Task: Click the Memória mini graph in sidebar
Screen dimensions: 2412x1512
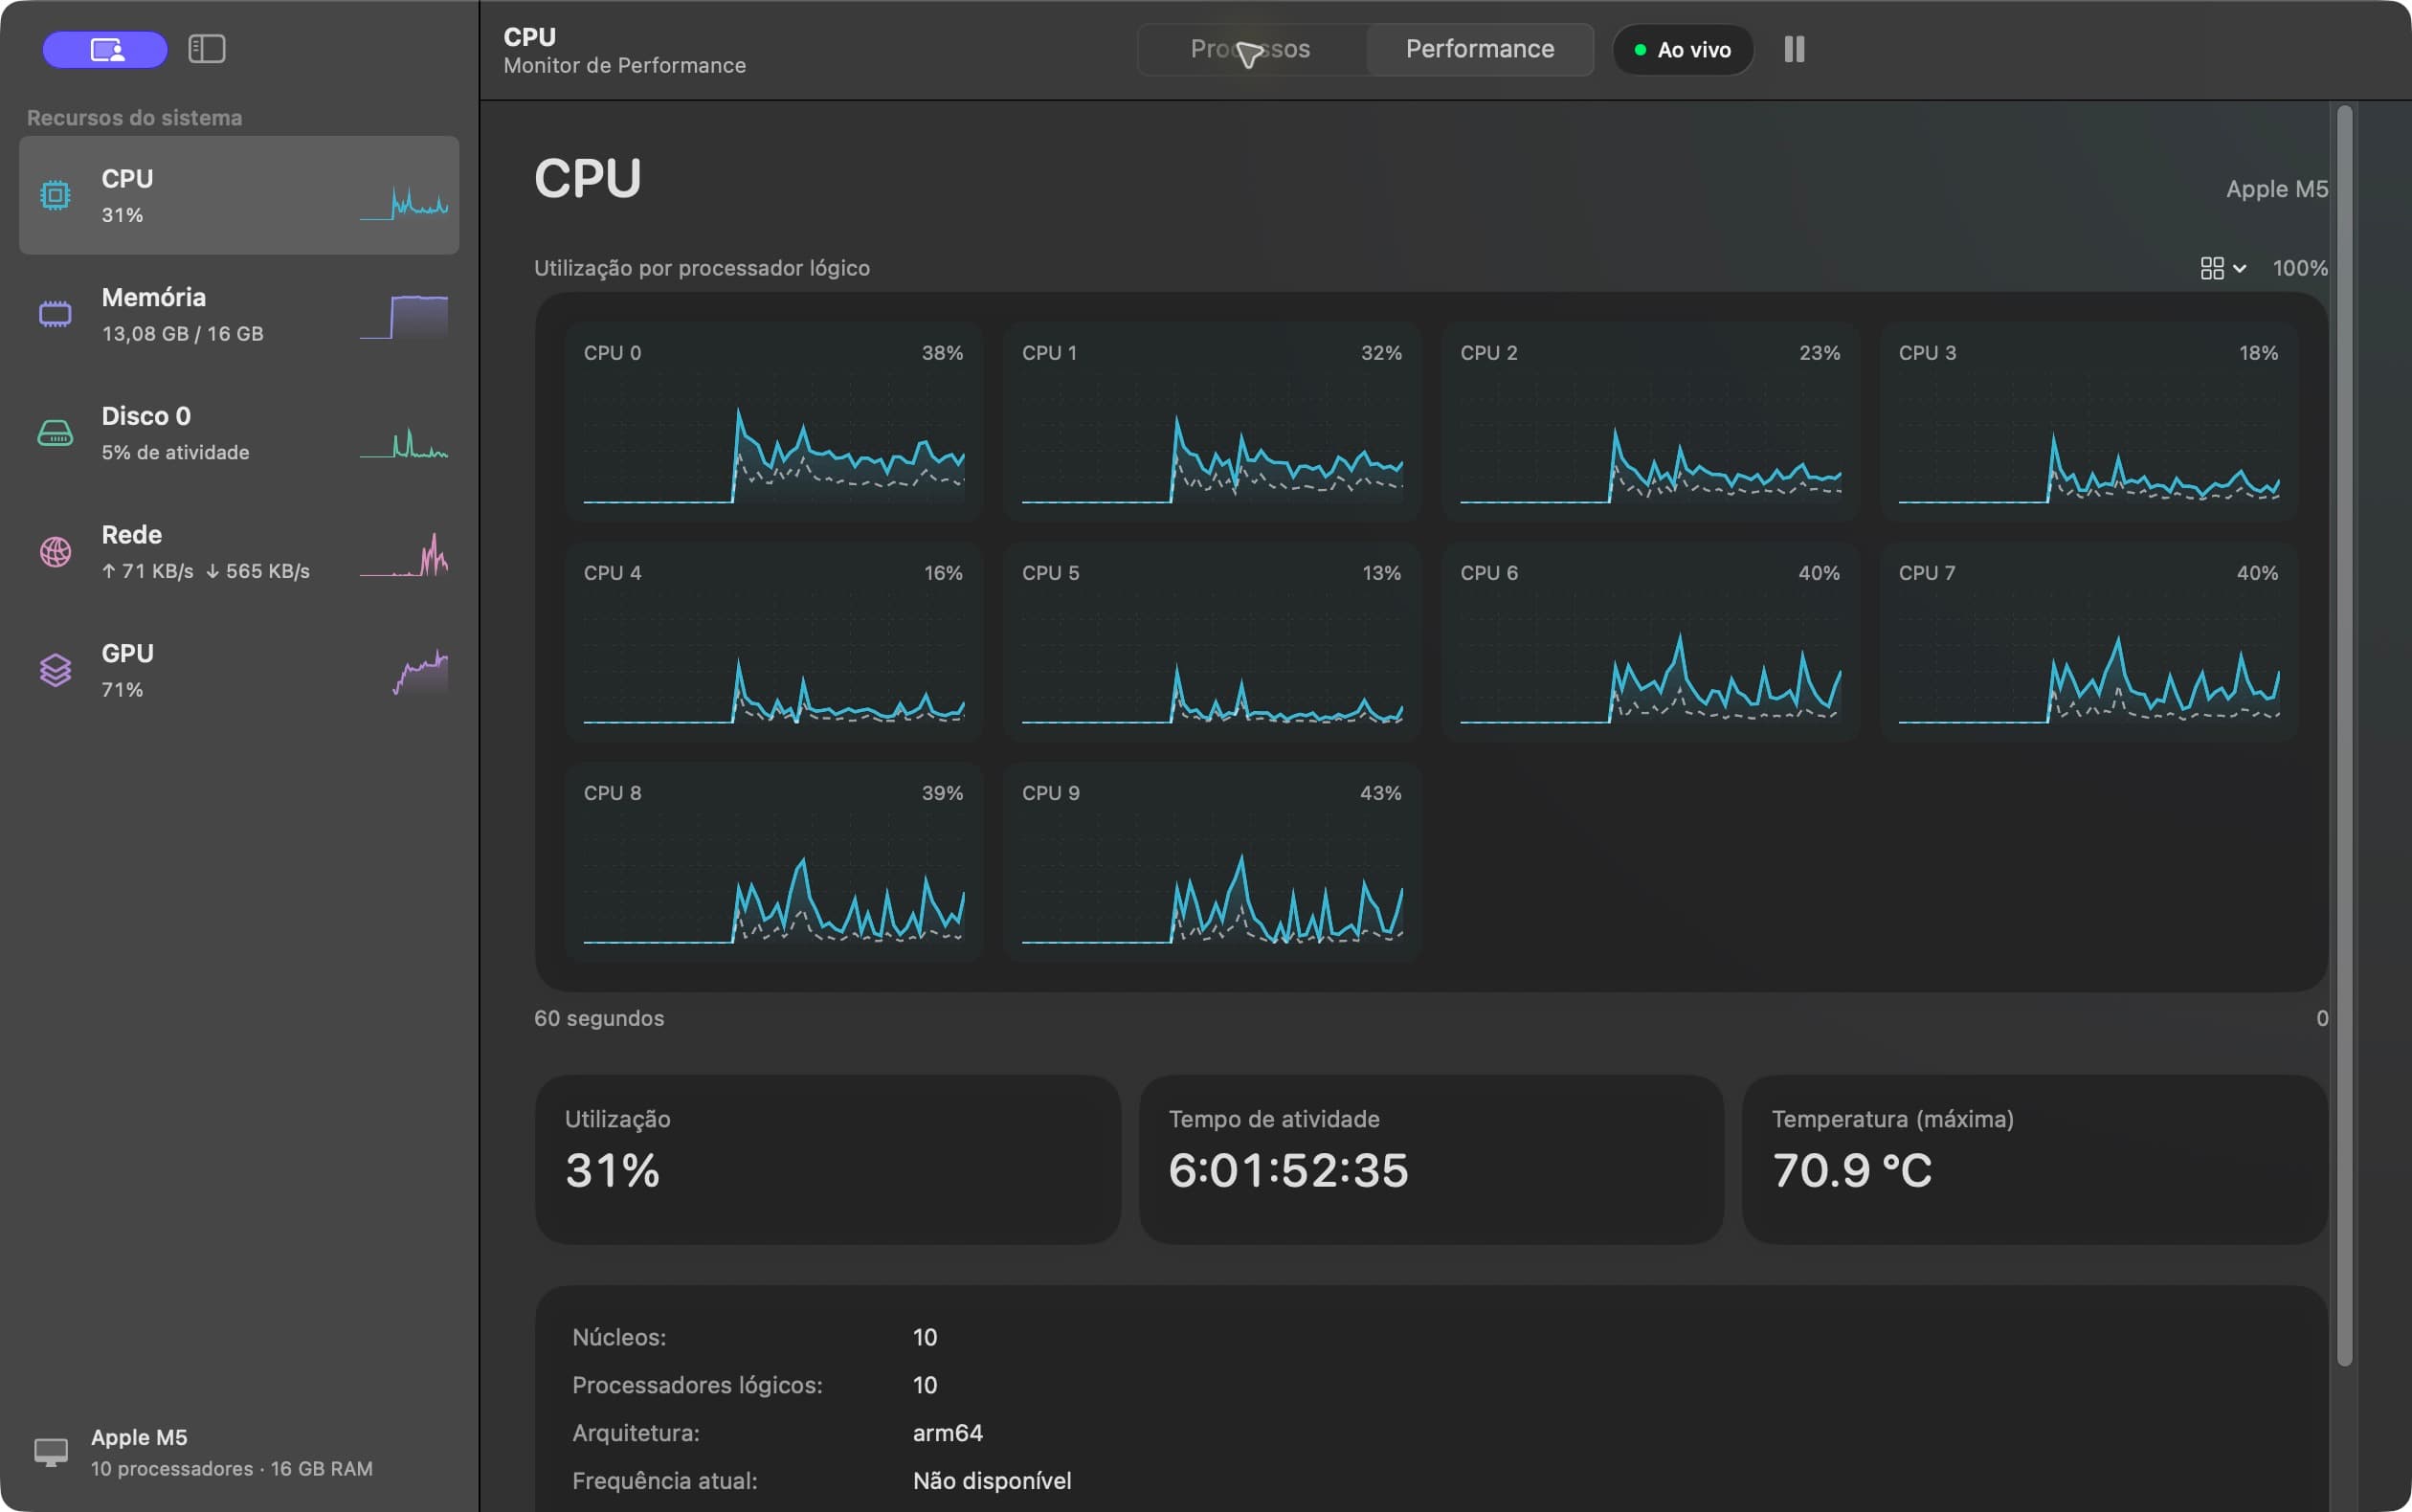Action: 404,317
